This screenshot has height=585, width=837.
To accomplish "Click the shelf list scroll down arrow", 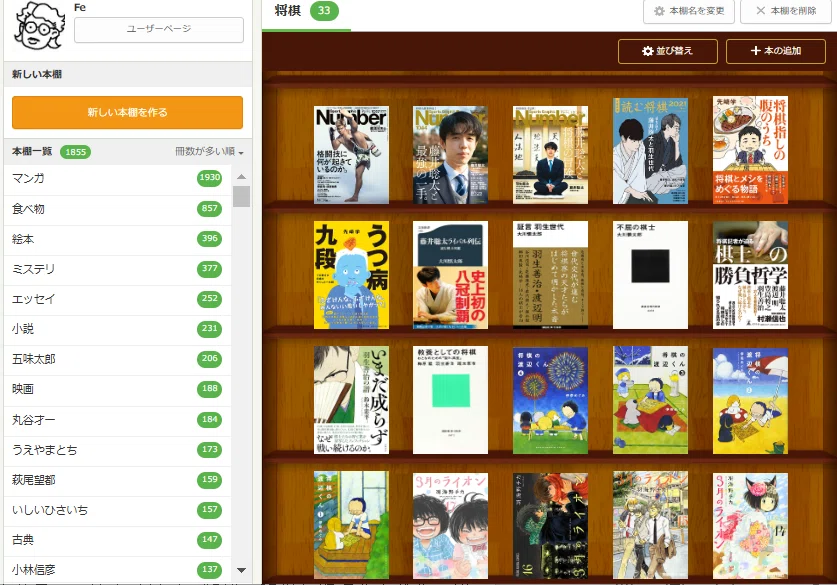I will click(x=241, y=570).
